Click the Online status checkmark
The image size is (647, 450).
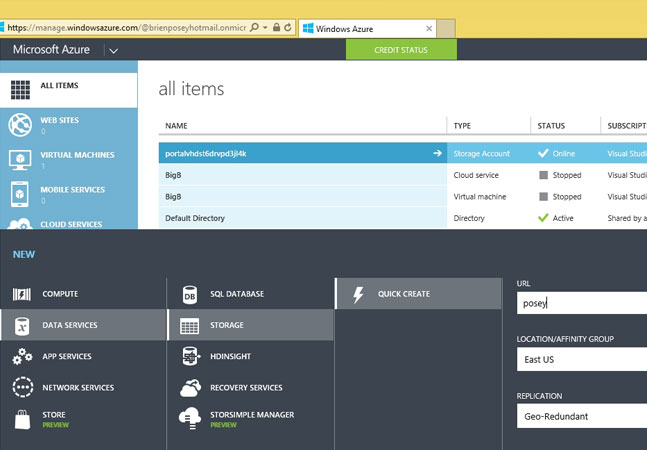(x=543, y=153)
